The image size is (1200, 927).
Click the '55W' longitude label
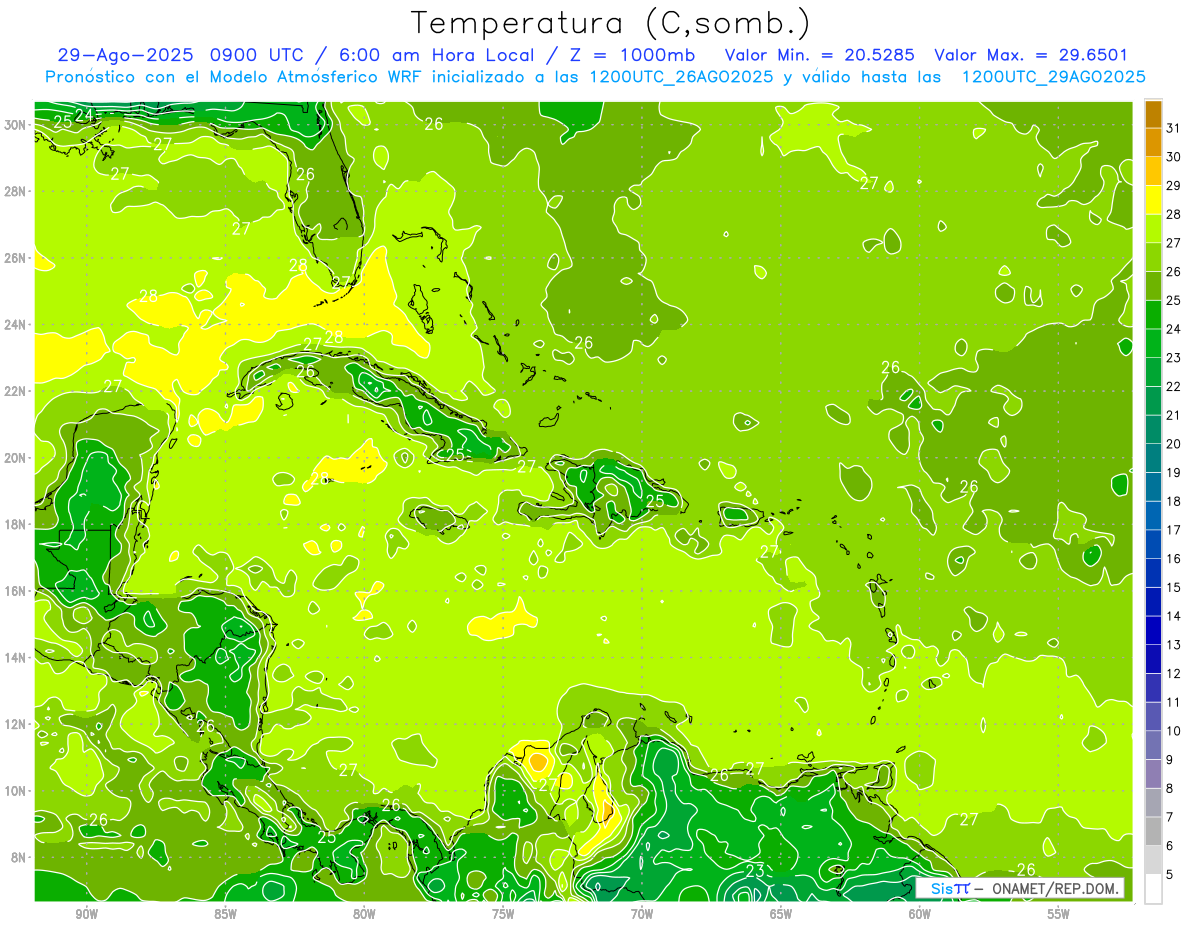(x=1059, y=914)
